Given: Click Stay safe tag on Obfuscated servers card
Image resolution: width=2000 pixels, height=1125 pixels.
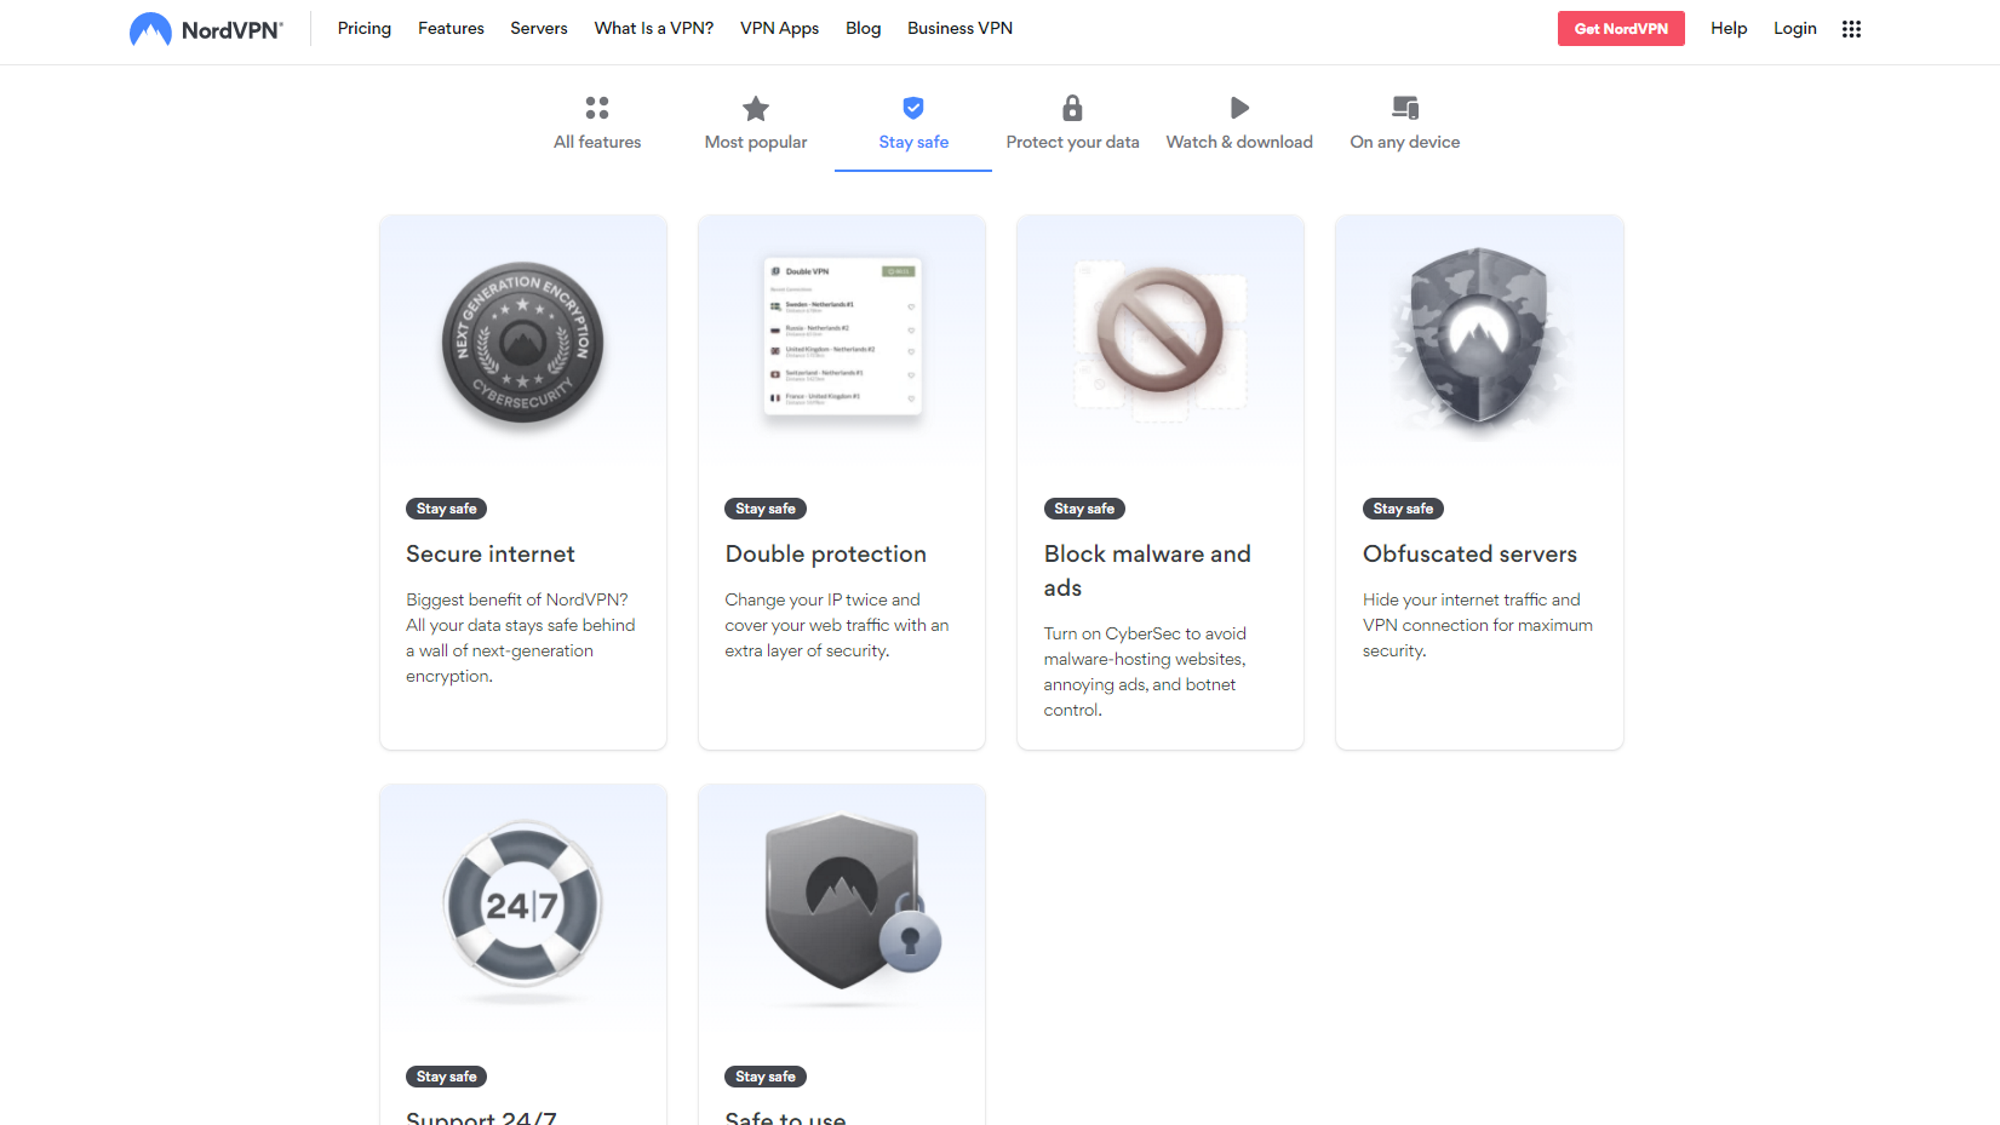Looking at the screenshot, I should [1403, 508].
